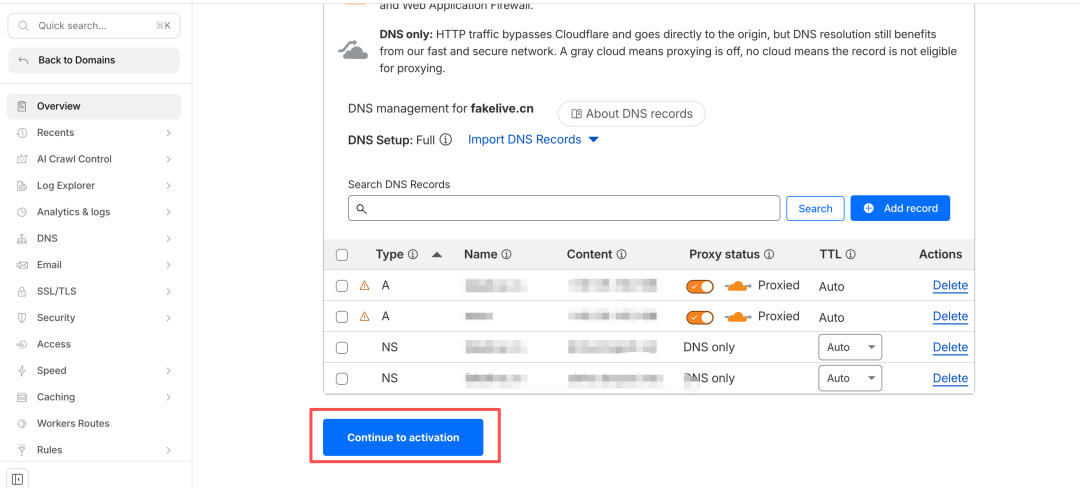Click the Recents clock icon
Screen dimensions: 1080x488
22,133
